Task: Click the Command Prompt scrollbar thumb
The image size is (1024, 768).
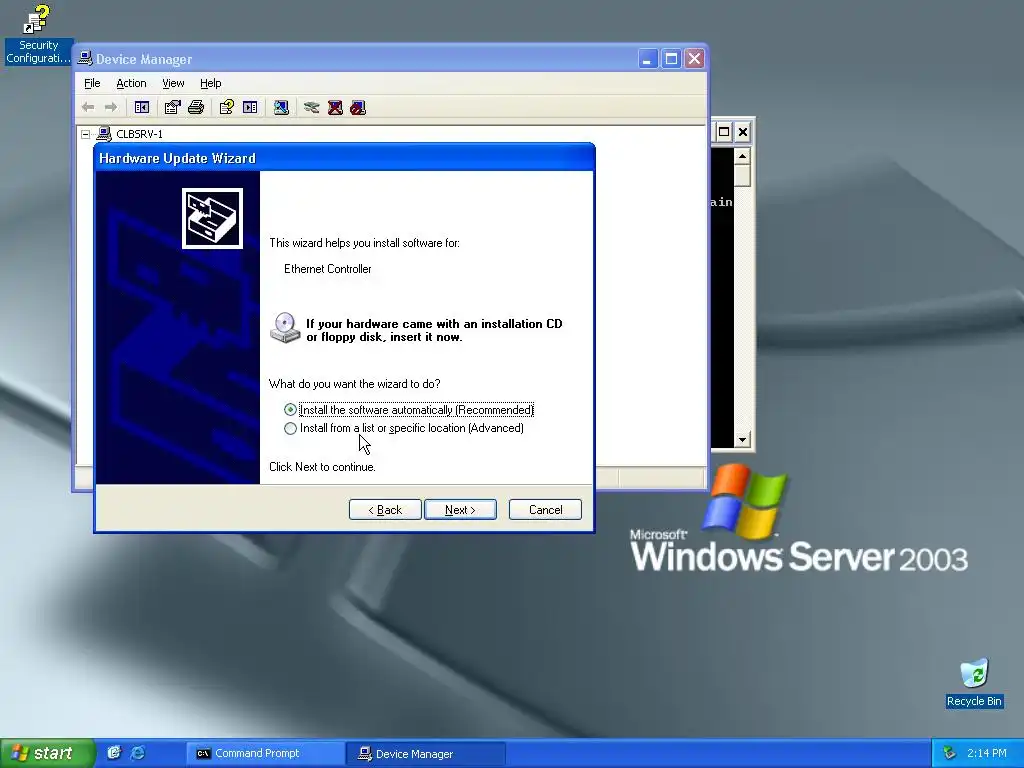Action: 741,174
